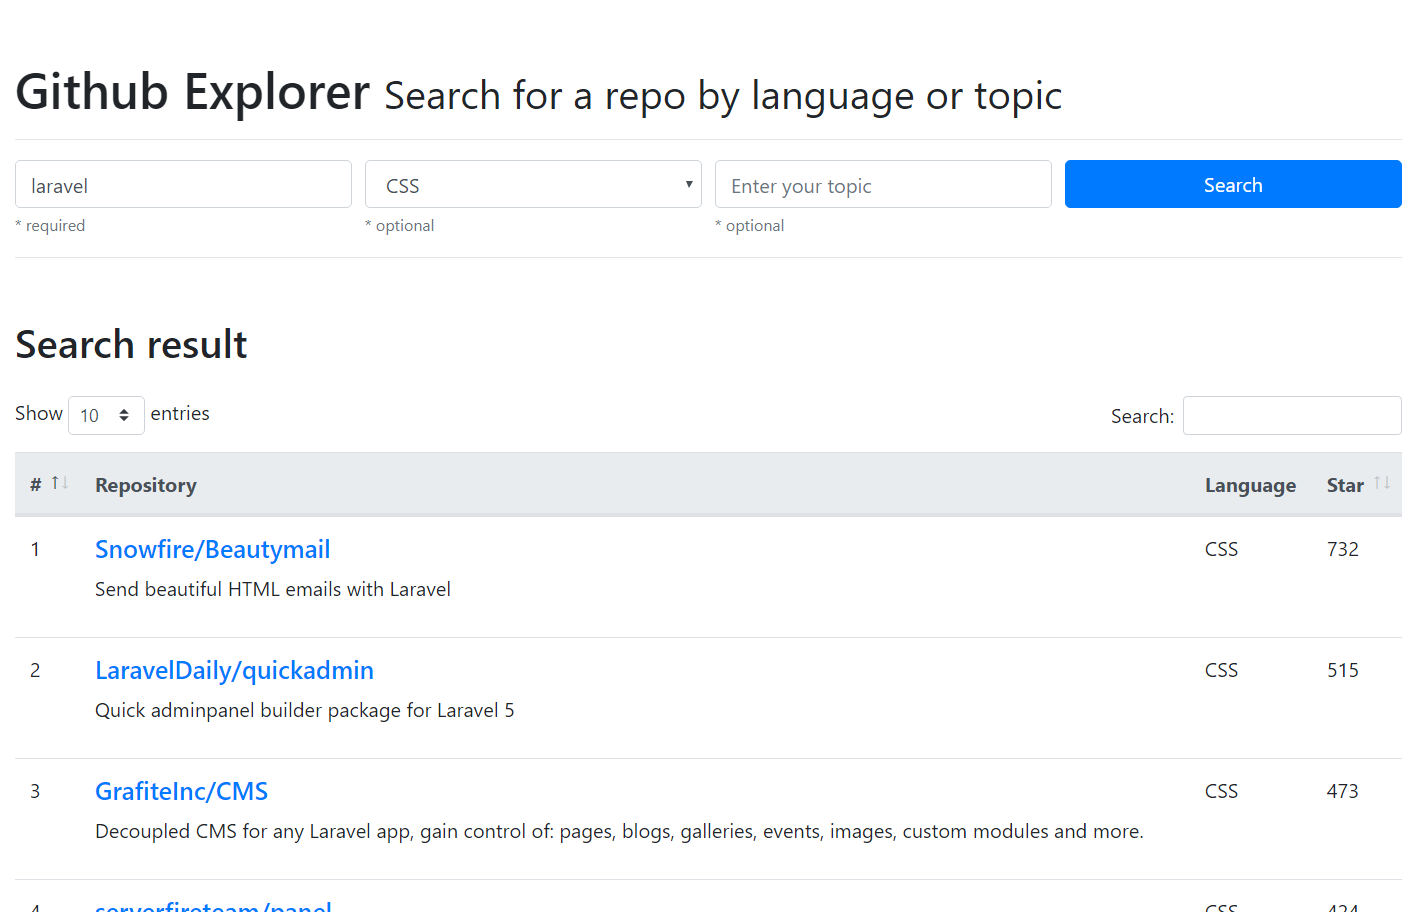Click the Quick adminpanel builder package description
Viewport: 1416px width, 912px height.
coord(305,710)
